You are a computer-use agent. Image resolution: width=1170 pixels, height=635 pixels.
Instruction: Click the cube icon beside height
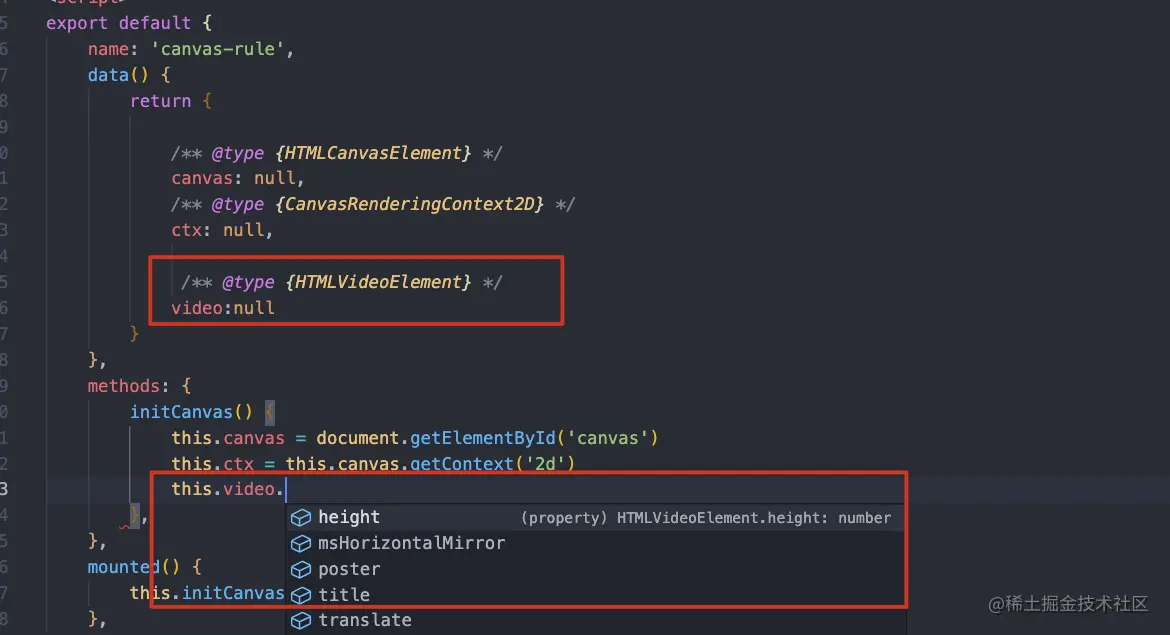pyautogui.click(x=301, y=518)
